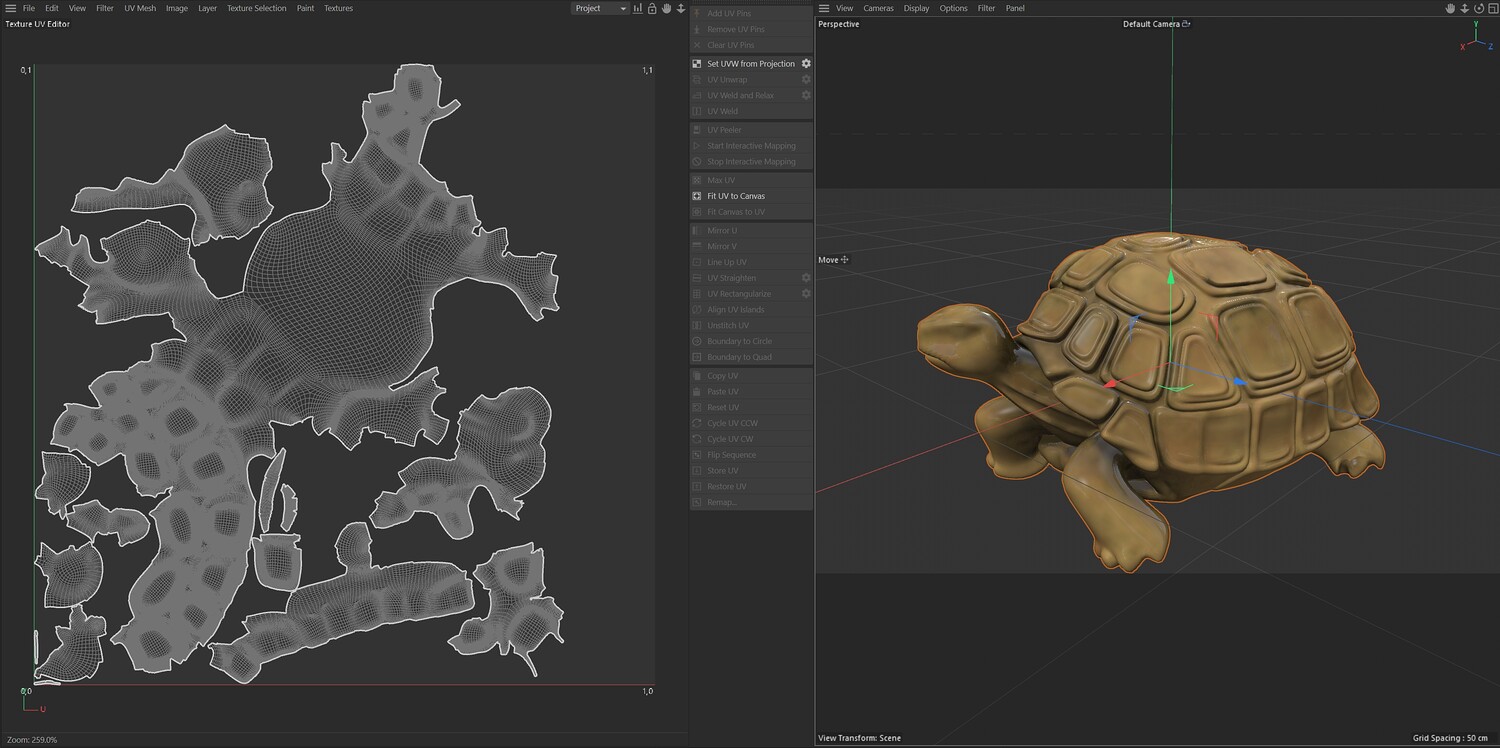This screenshot has height=748, width=1500.
Task: Open the File menu in UV editor
Action: (x=29, y=8)
